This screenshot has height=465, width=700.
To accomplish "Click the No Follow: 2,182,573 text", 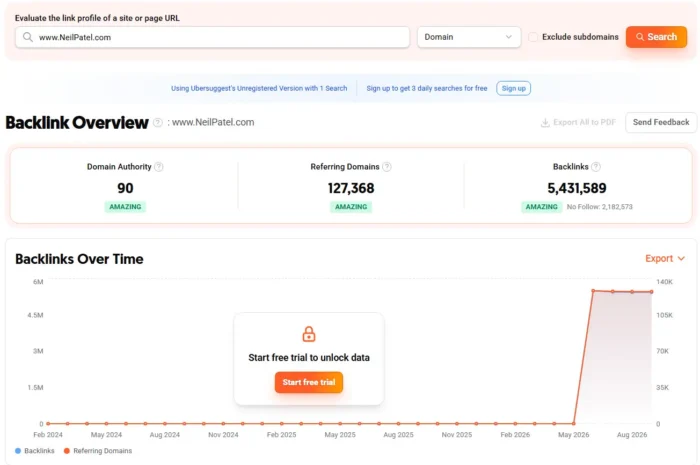I will (600, 207).
